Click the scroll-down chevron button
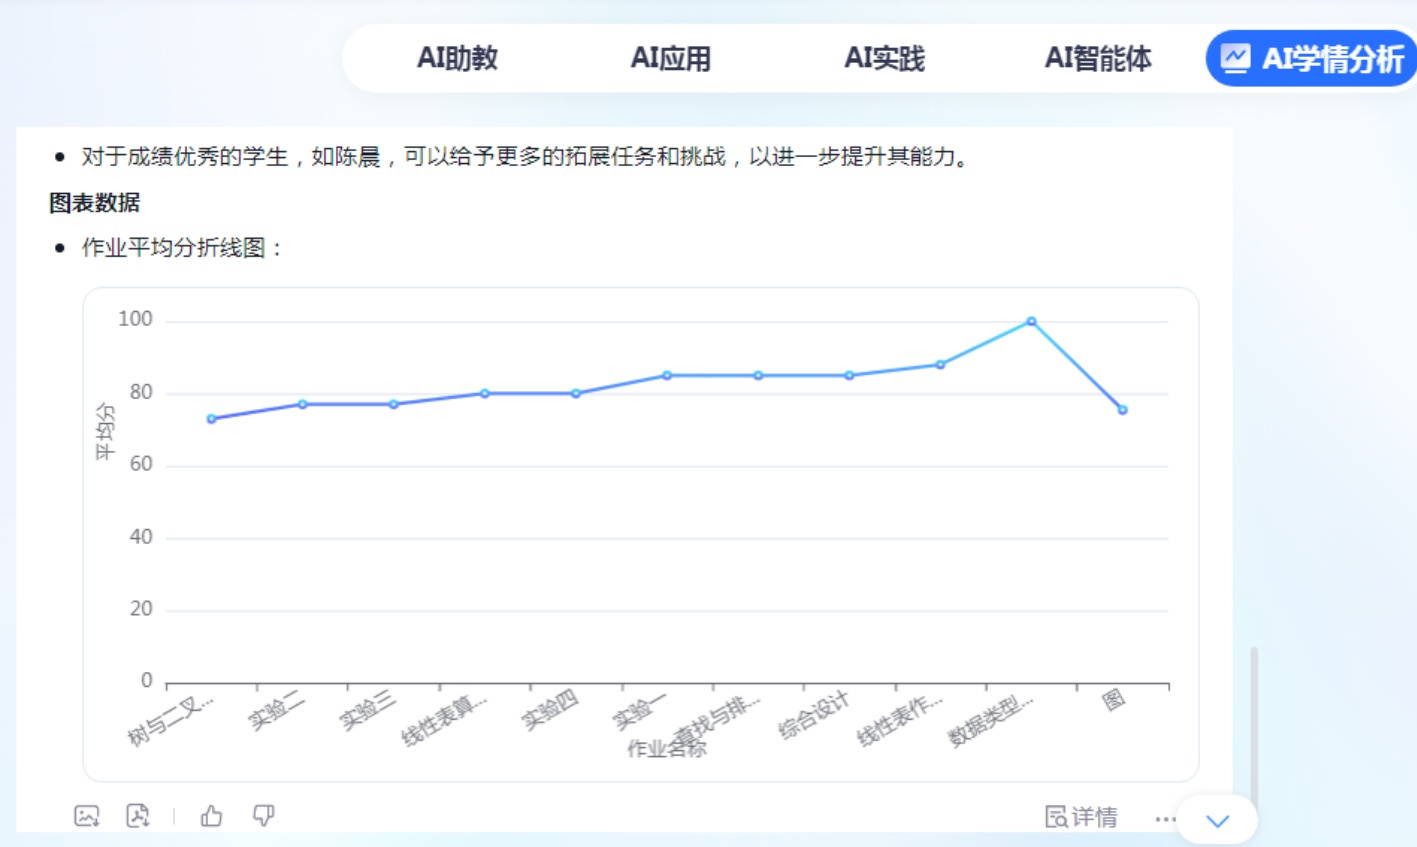1417x847 pixels. click(1217, 821)
